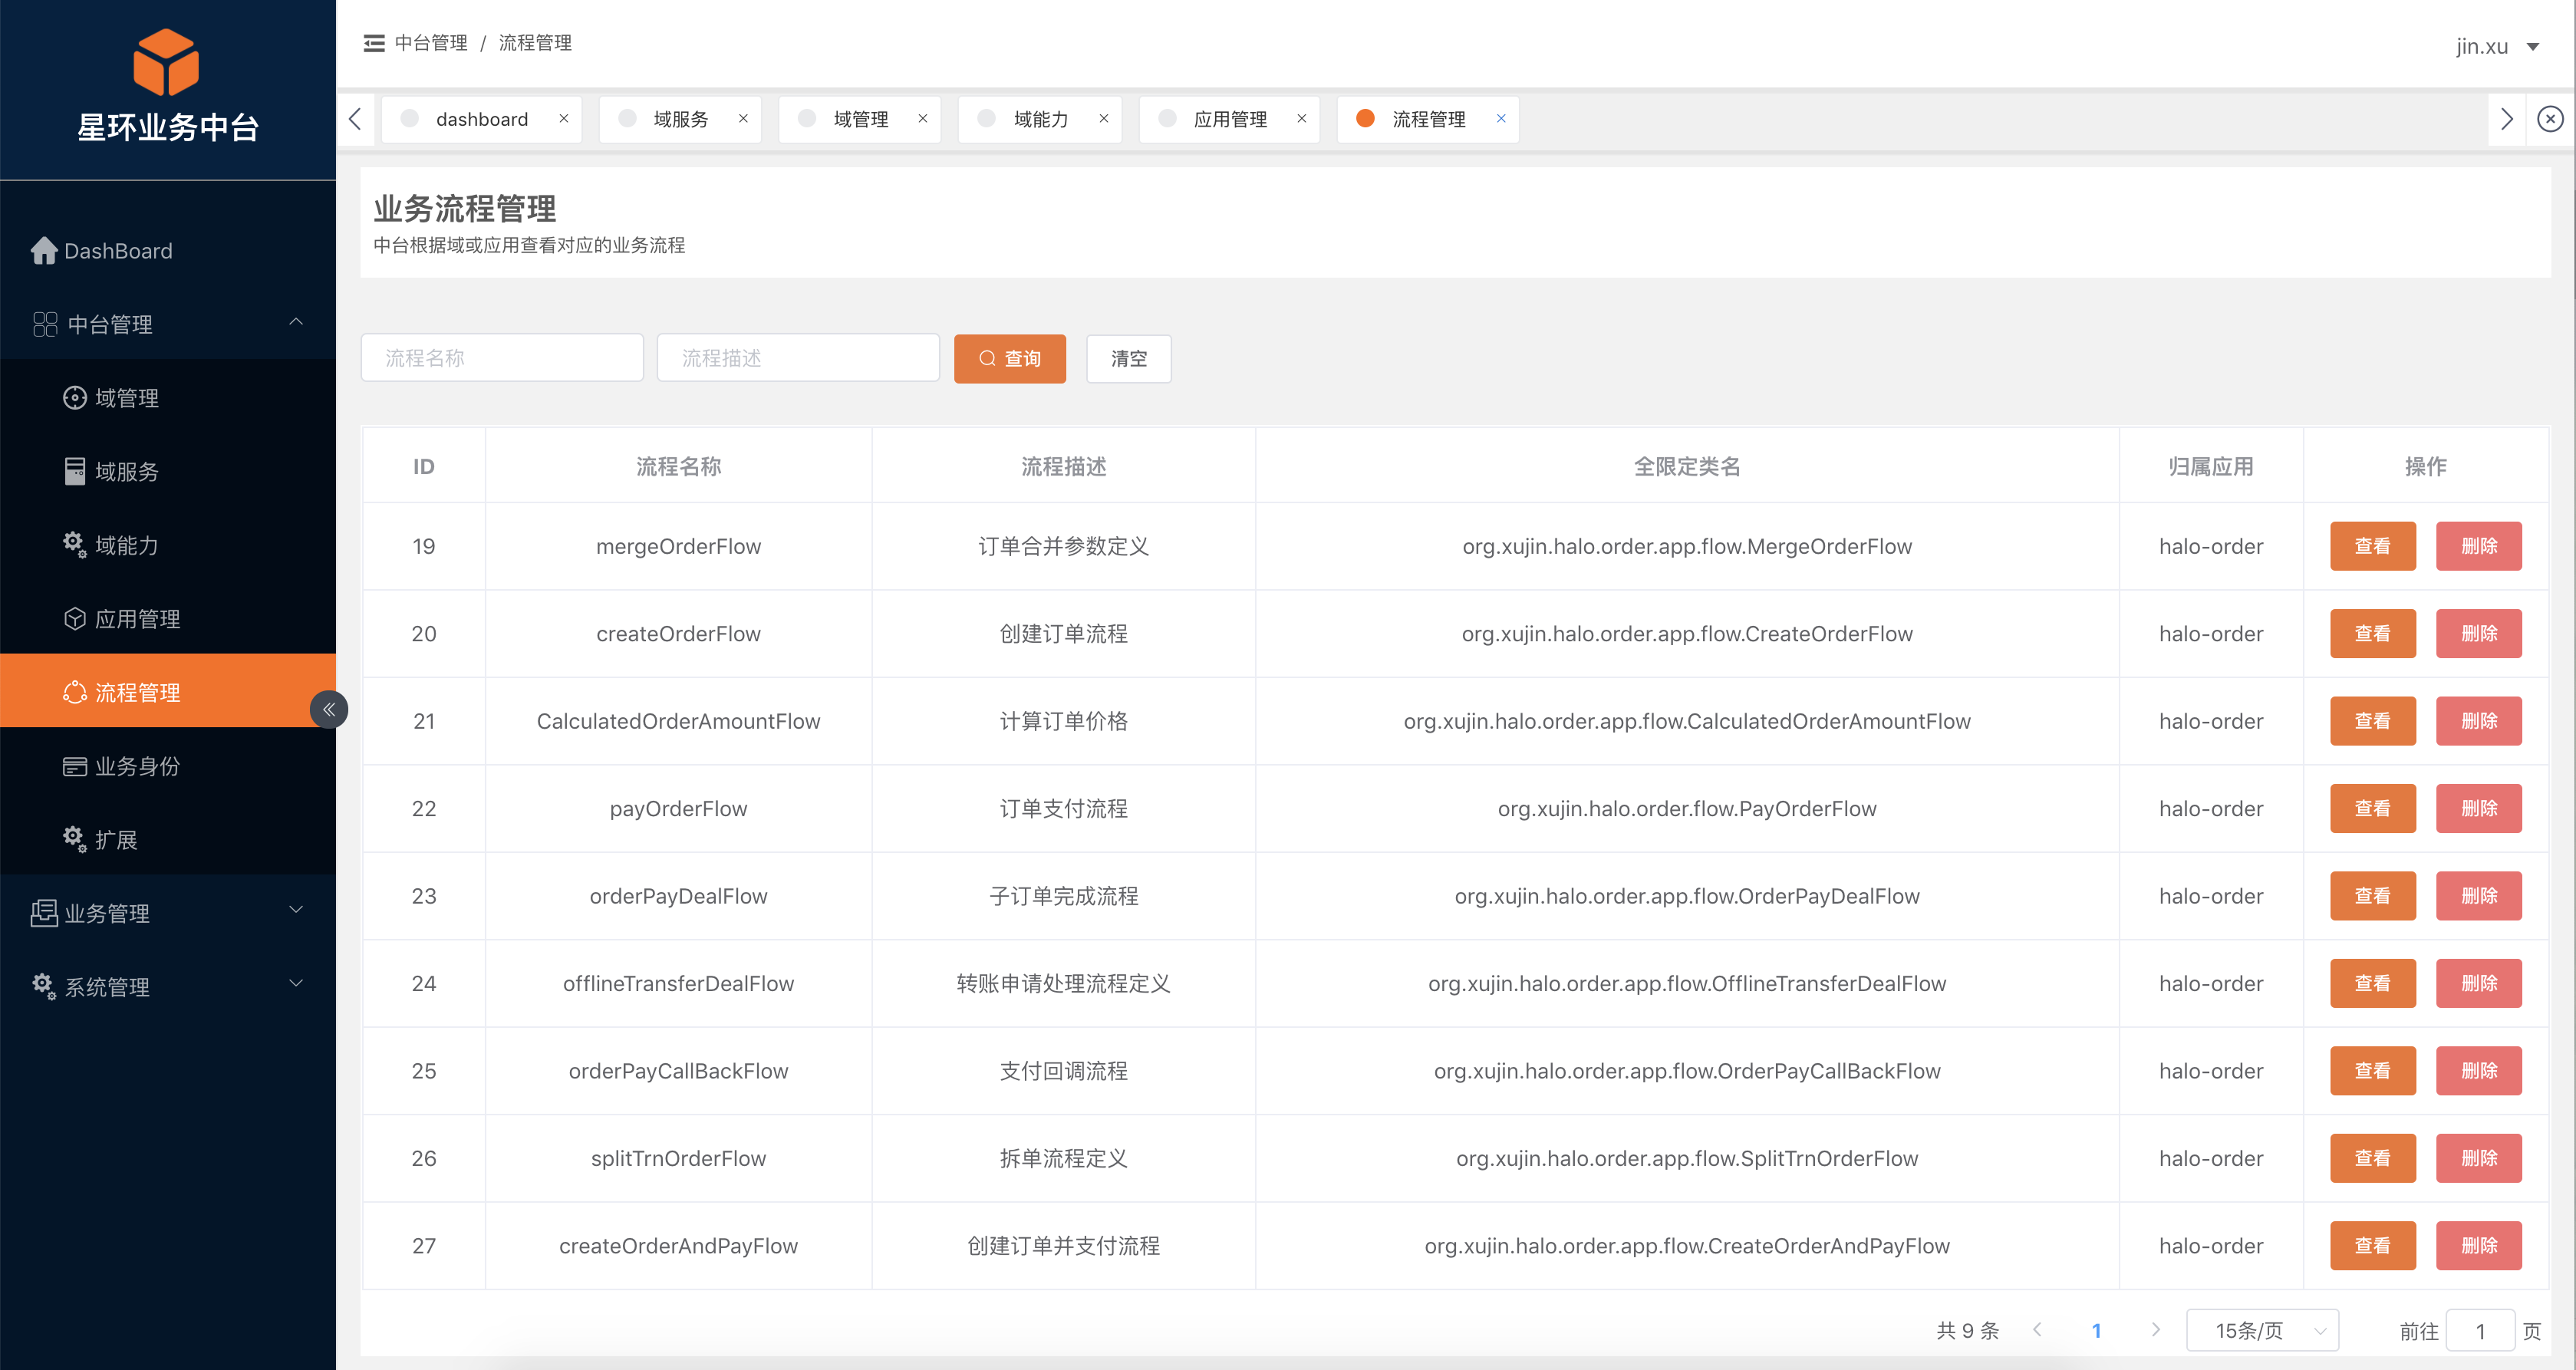Open 应用管理 in the sidebar
2576x1370 pixels.
(x=168, y=619)
